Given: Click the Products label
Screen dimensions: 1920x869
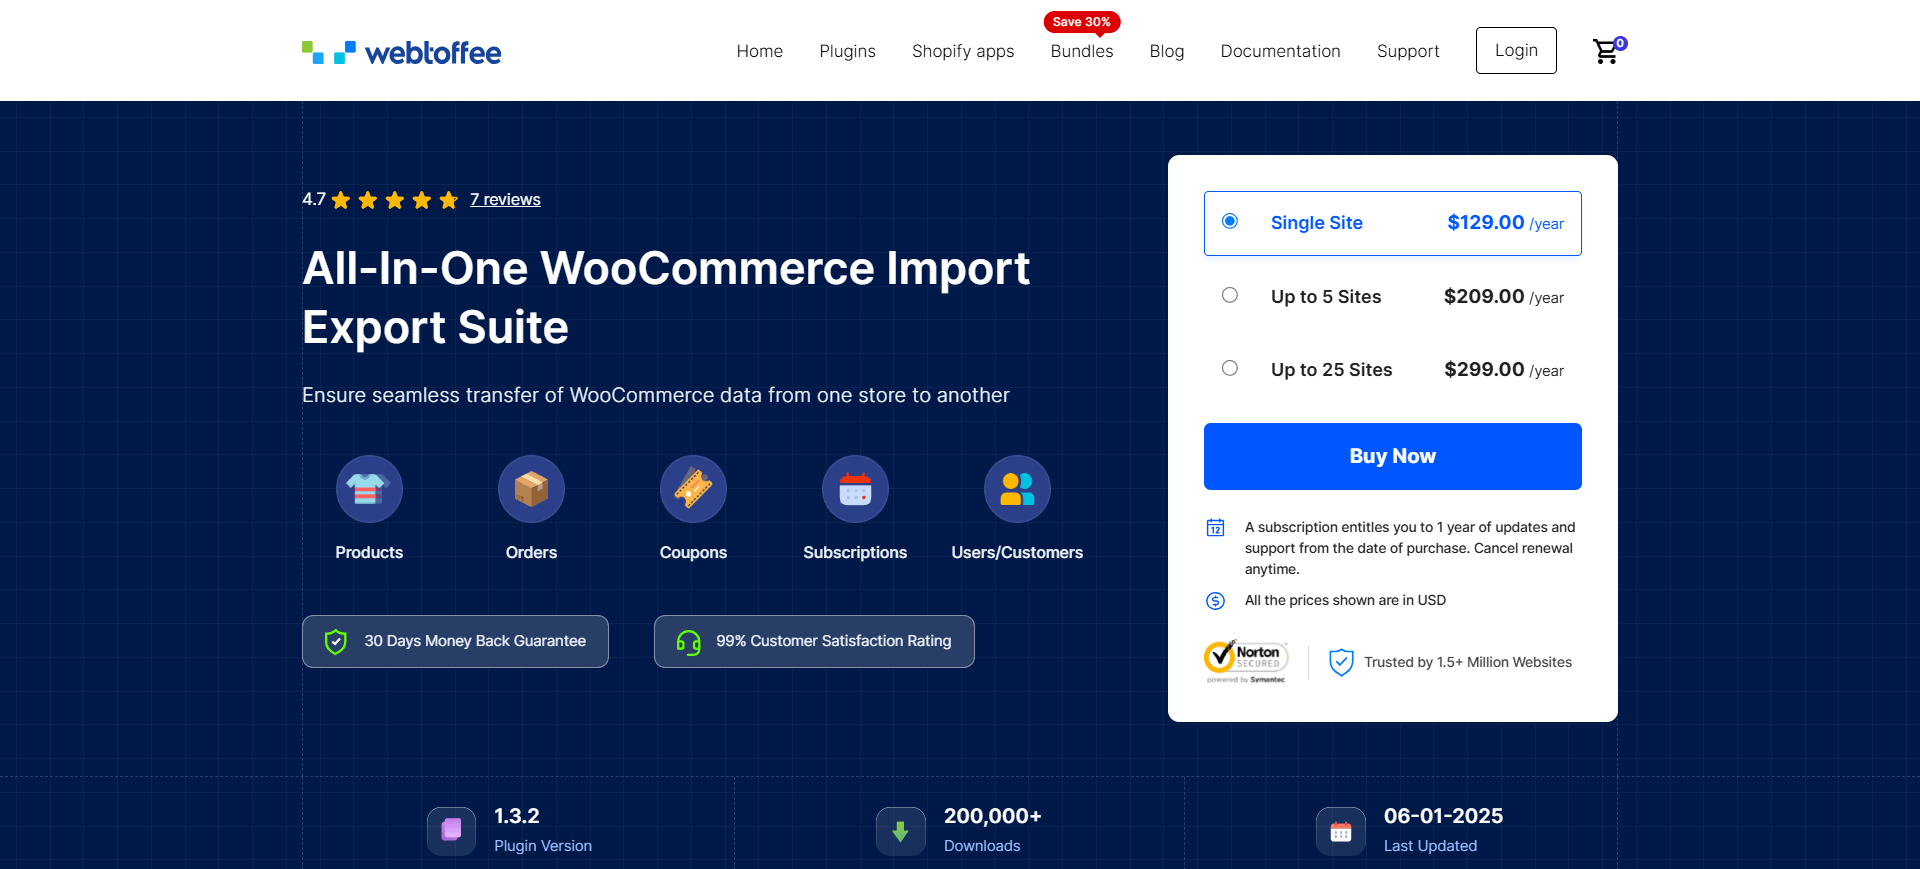Looking at the screenshot, I should coord(369,552).
